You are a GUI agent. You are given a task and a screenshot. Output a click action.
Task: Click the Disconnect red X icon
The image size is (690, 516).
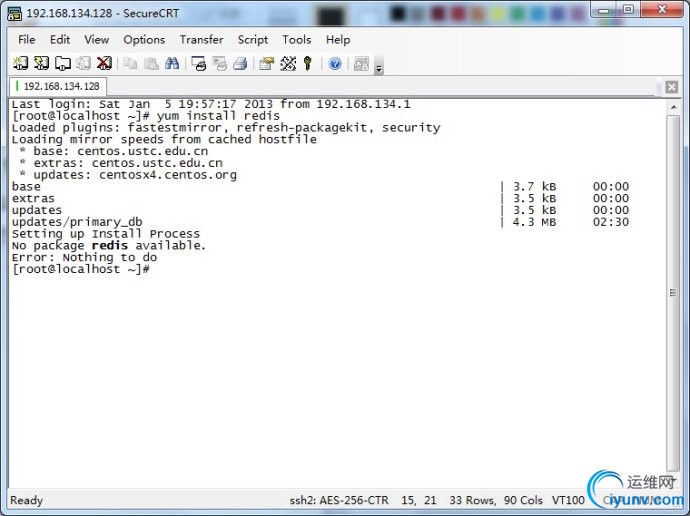click(x=104, y=63)
